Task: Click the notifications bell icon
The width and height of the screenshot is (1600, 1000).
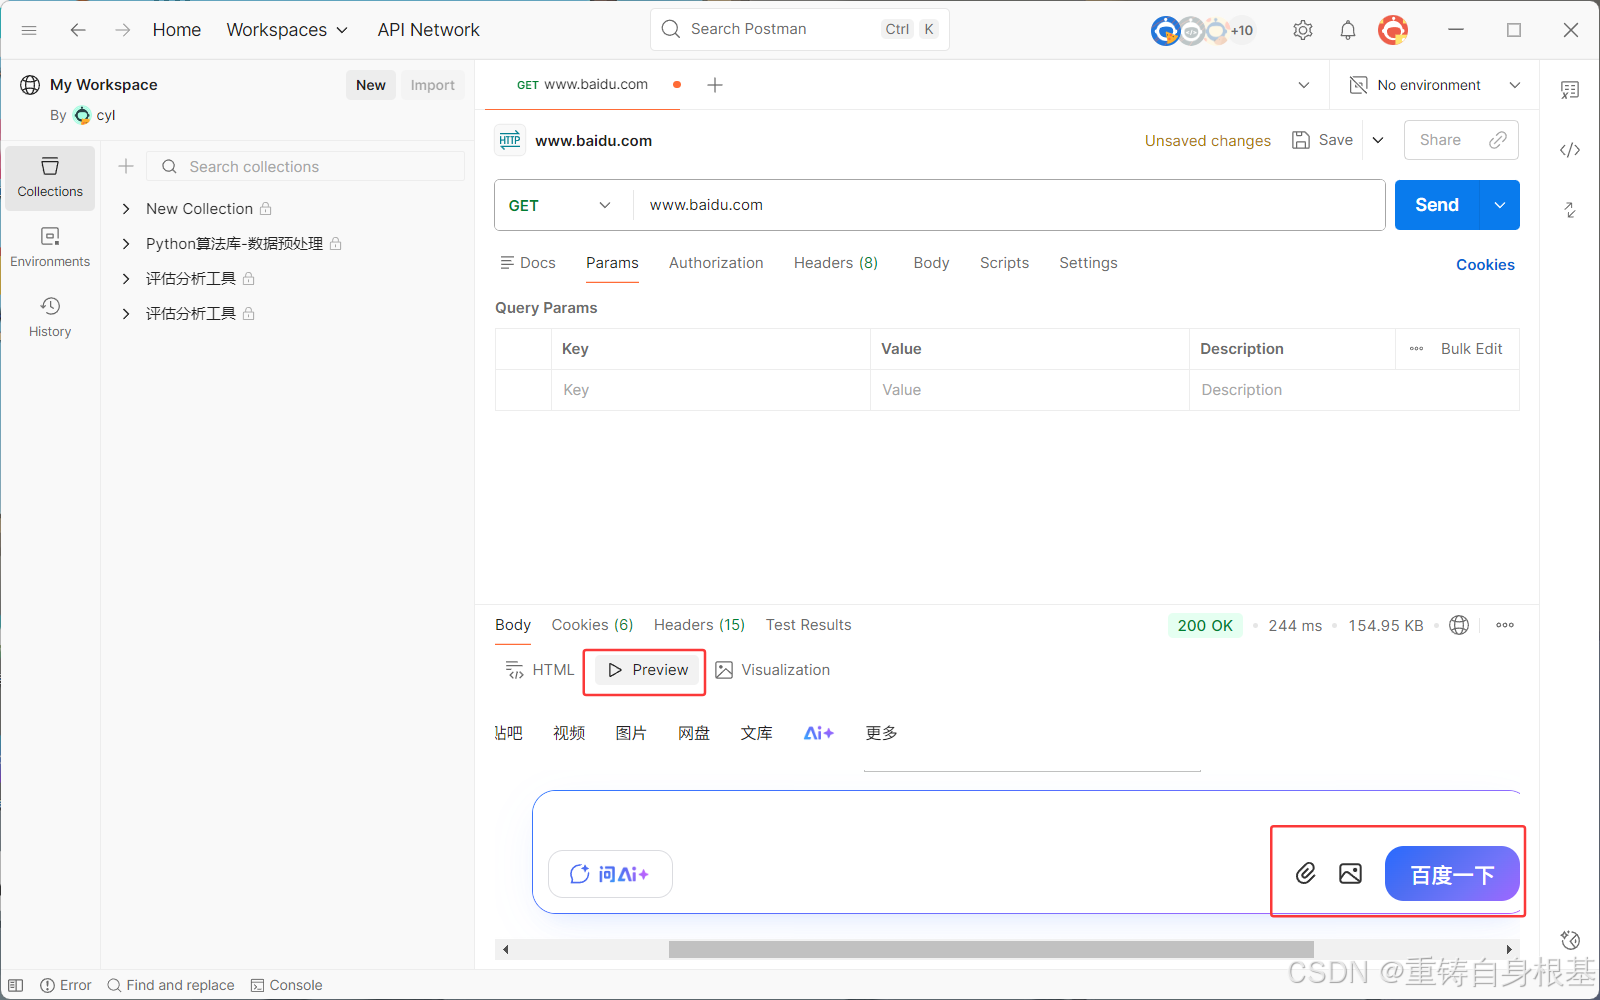Action: click(1348, 30)
